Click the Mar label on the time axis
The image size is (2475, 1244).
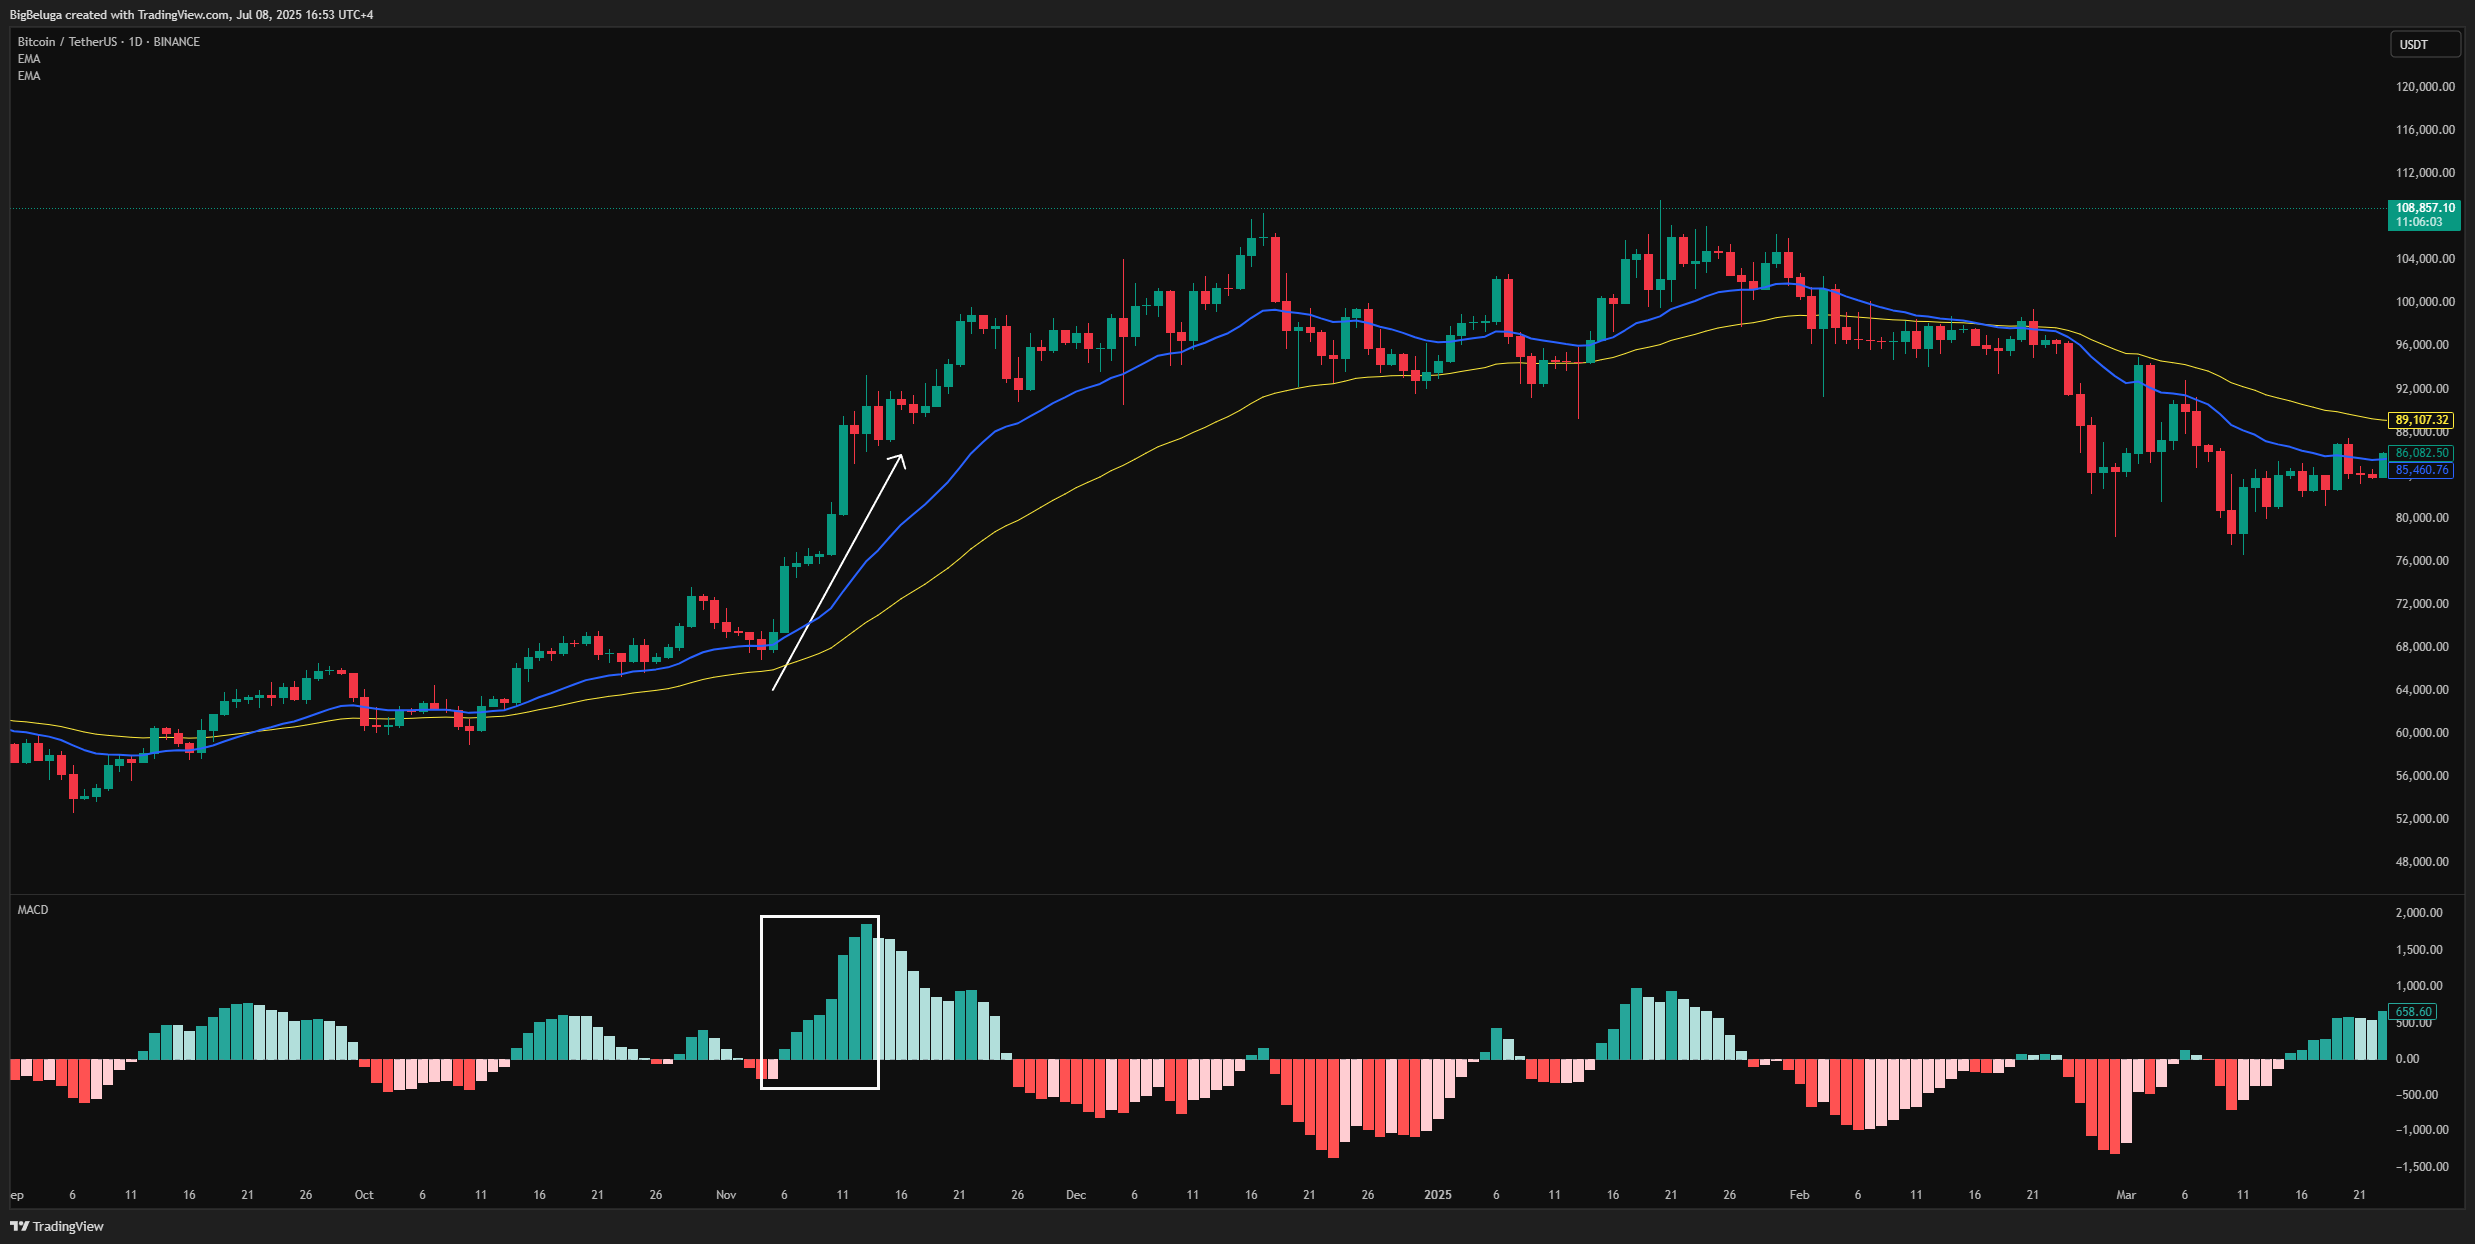tap(2126, 1195)
